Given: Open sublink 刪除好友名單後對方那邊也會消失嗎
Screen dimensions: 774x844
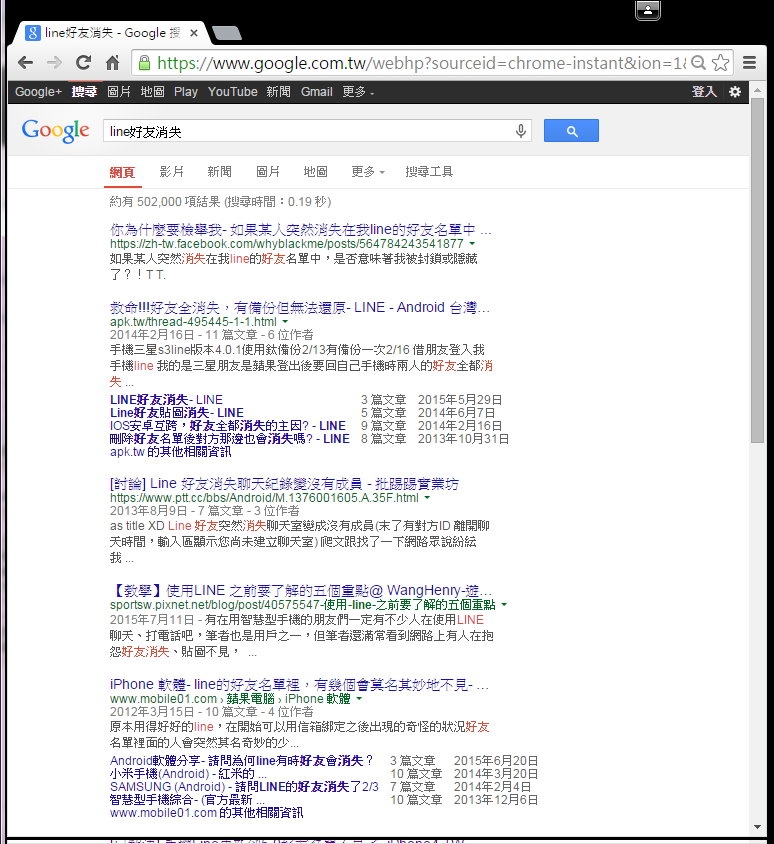Looking at the screenshot, I should [230, 439].
